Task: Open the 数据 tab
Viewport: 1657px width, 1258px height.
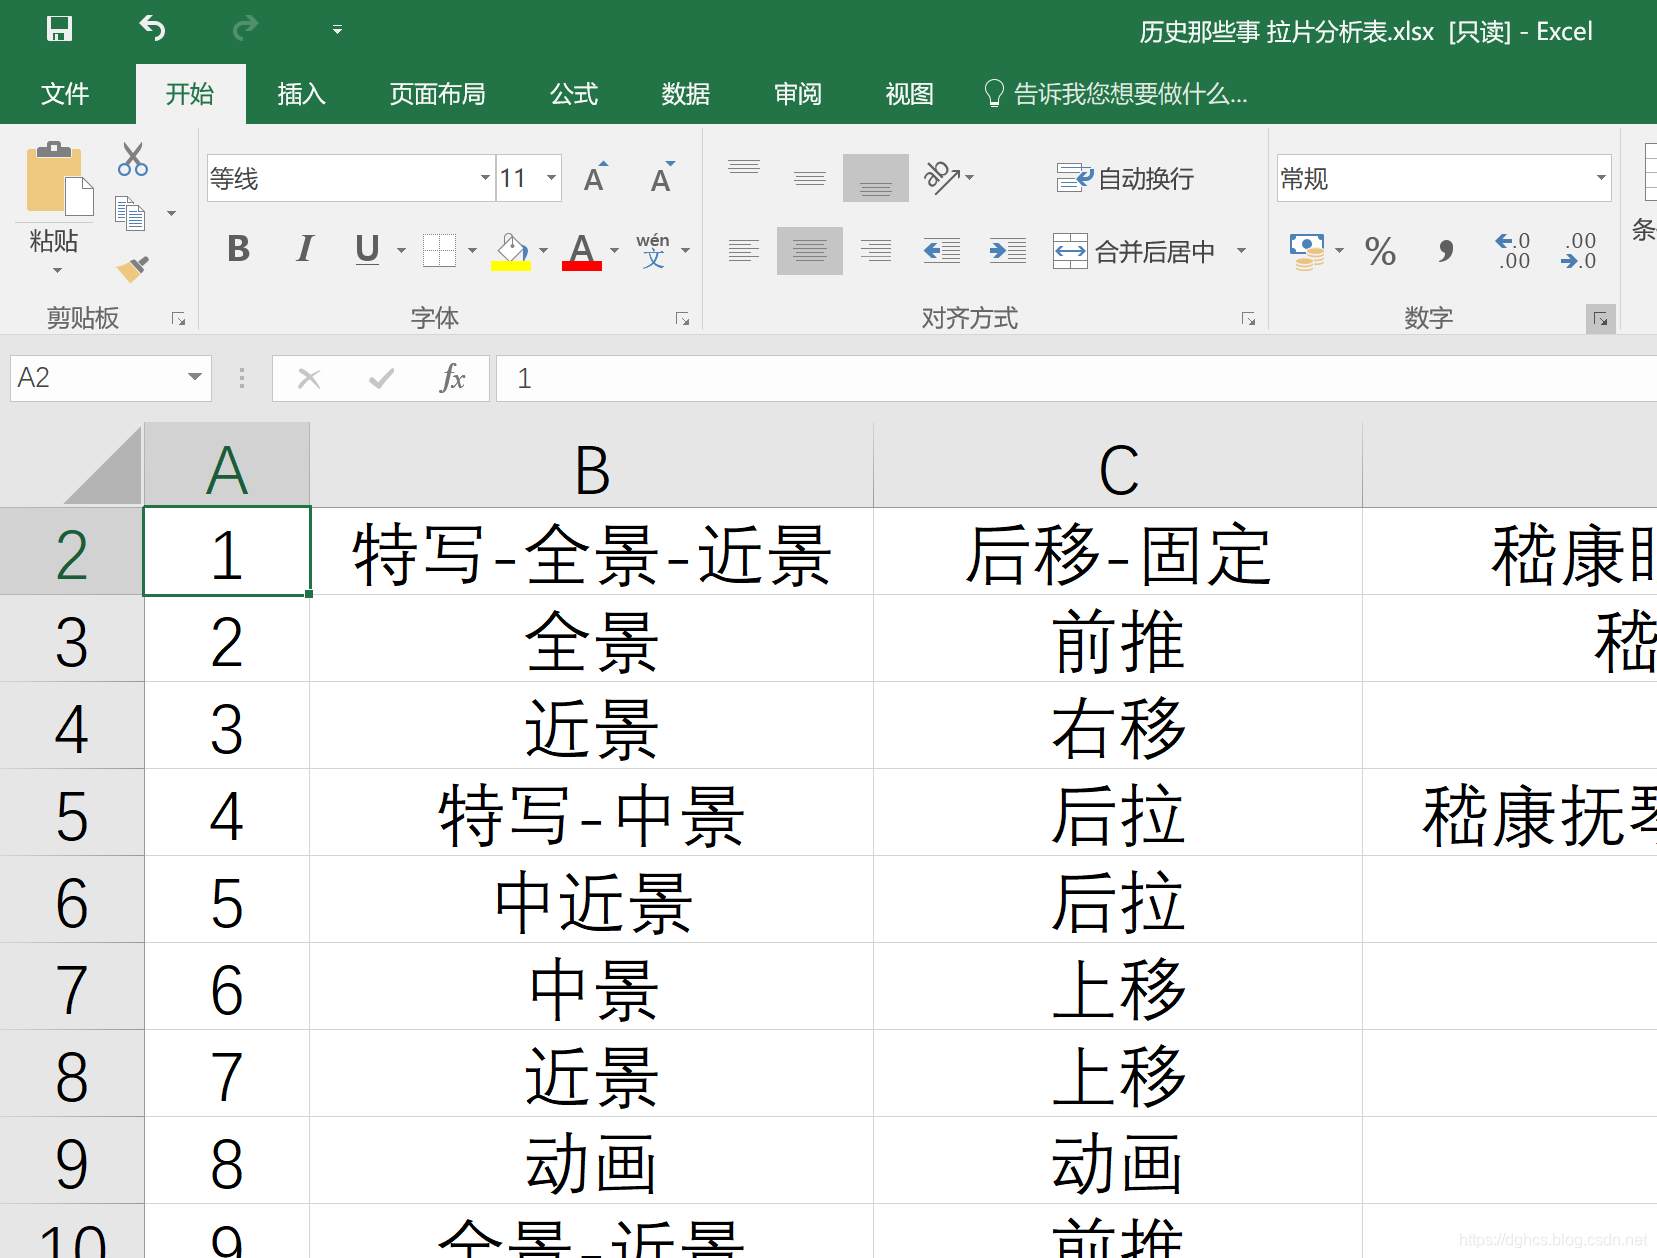Action: pos(686,94)
